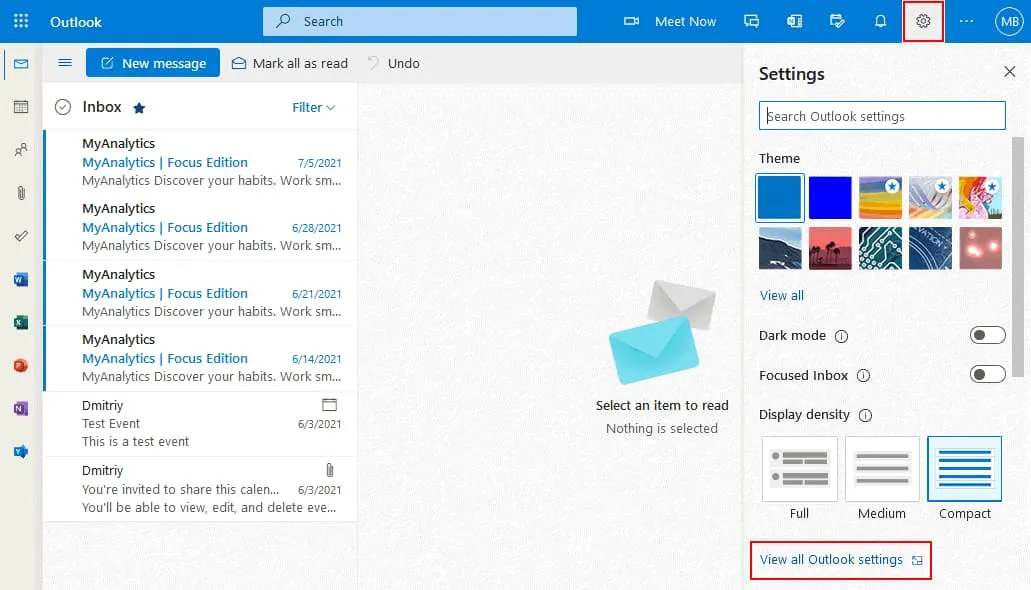The height and width of the screenshot is (590, 1031).
Task: Click the New message button
Action: [153, 63]
